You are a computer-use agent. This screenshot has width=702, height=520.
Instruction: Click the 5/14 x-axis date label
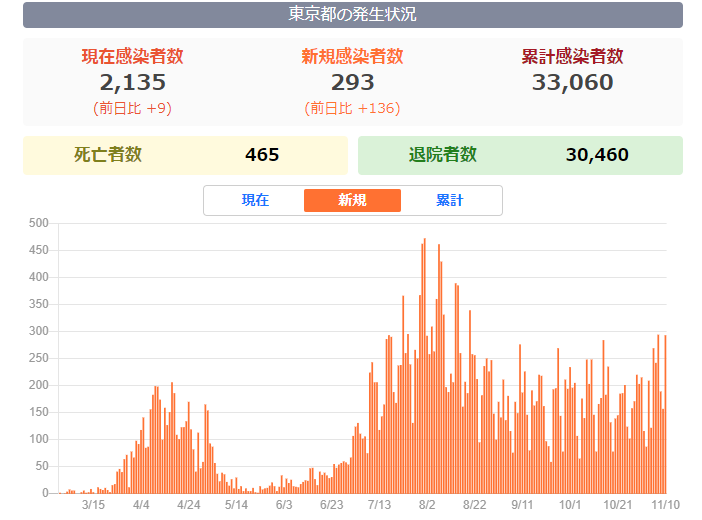236,505
